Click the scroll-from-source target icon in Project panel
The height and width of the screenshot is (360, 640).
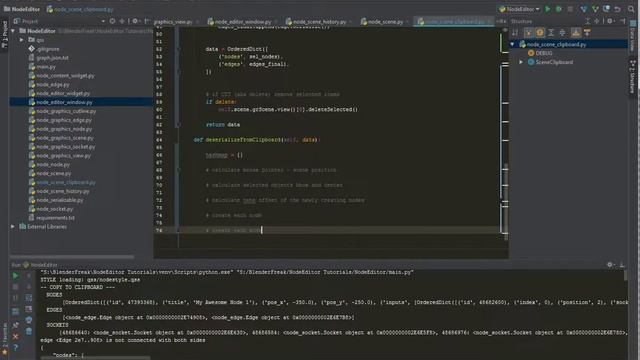[112, 21]
